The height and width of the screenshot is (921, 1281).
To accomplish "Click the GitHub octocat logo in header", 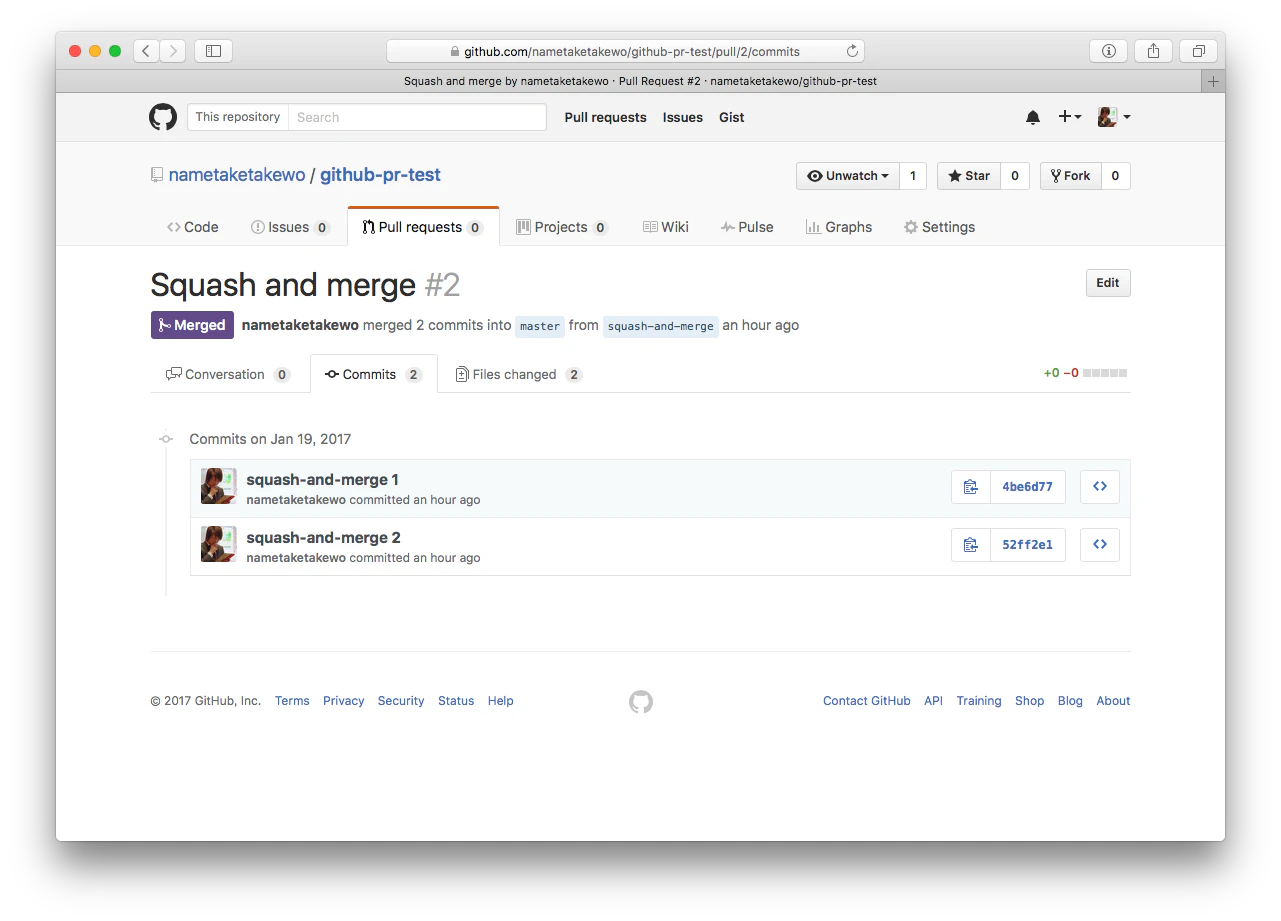I will pos(163,117).
